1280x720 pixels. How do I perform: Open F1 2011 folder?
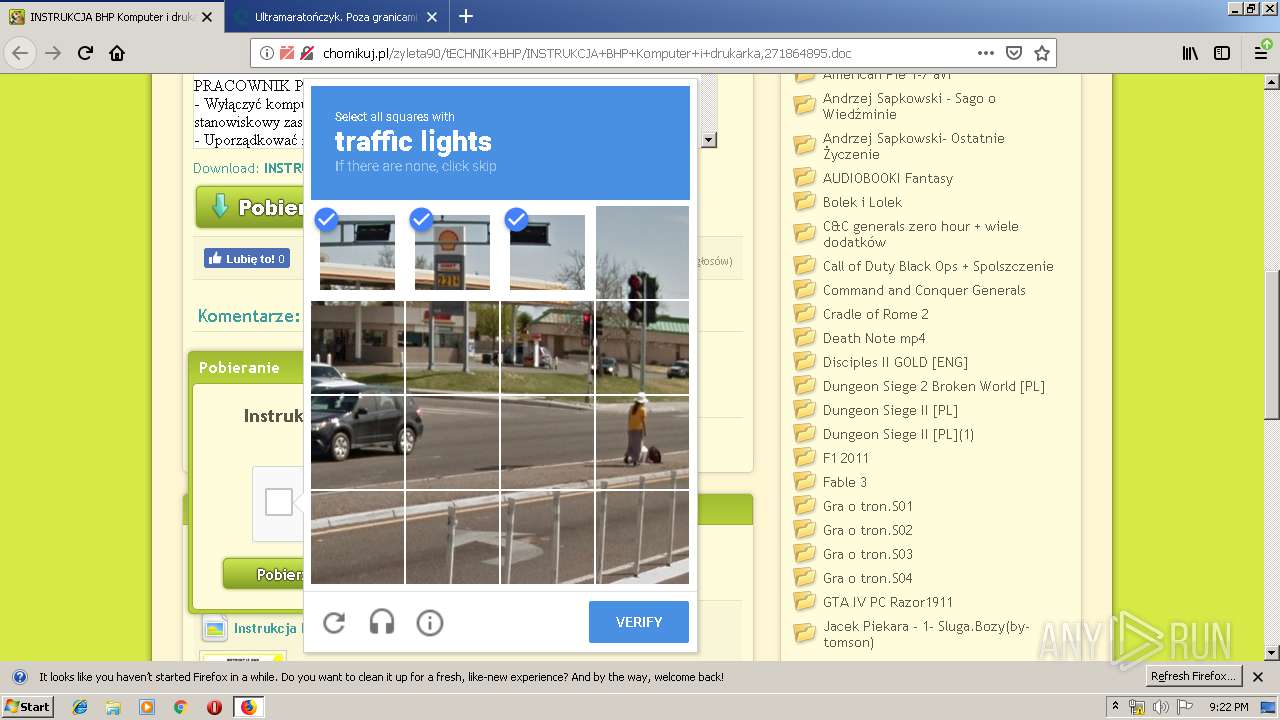846,458
